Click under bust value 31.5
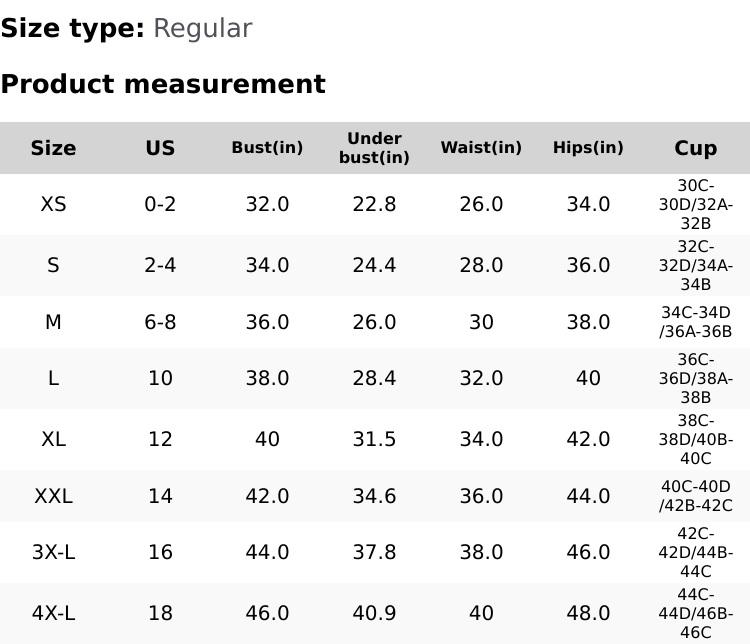Screen dimensions: 750x644 click(x=374, y=439)
